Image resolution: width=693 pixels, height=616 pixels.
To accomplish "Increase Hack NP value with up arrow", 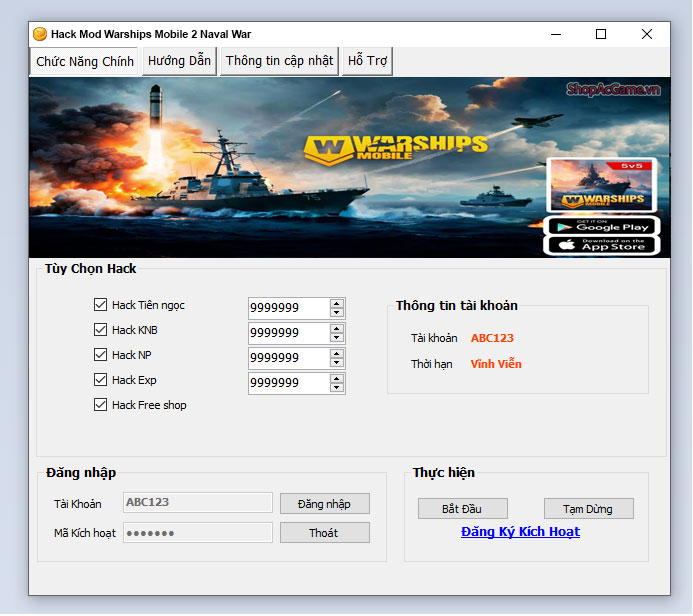I will (337, 354).
